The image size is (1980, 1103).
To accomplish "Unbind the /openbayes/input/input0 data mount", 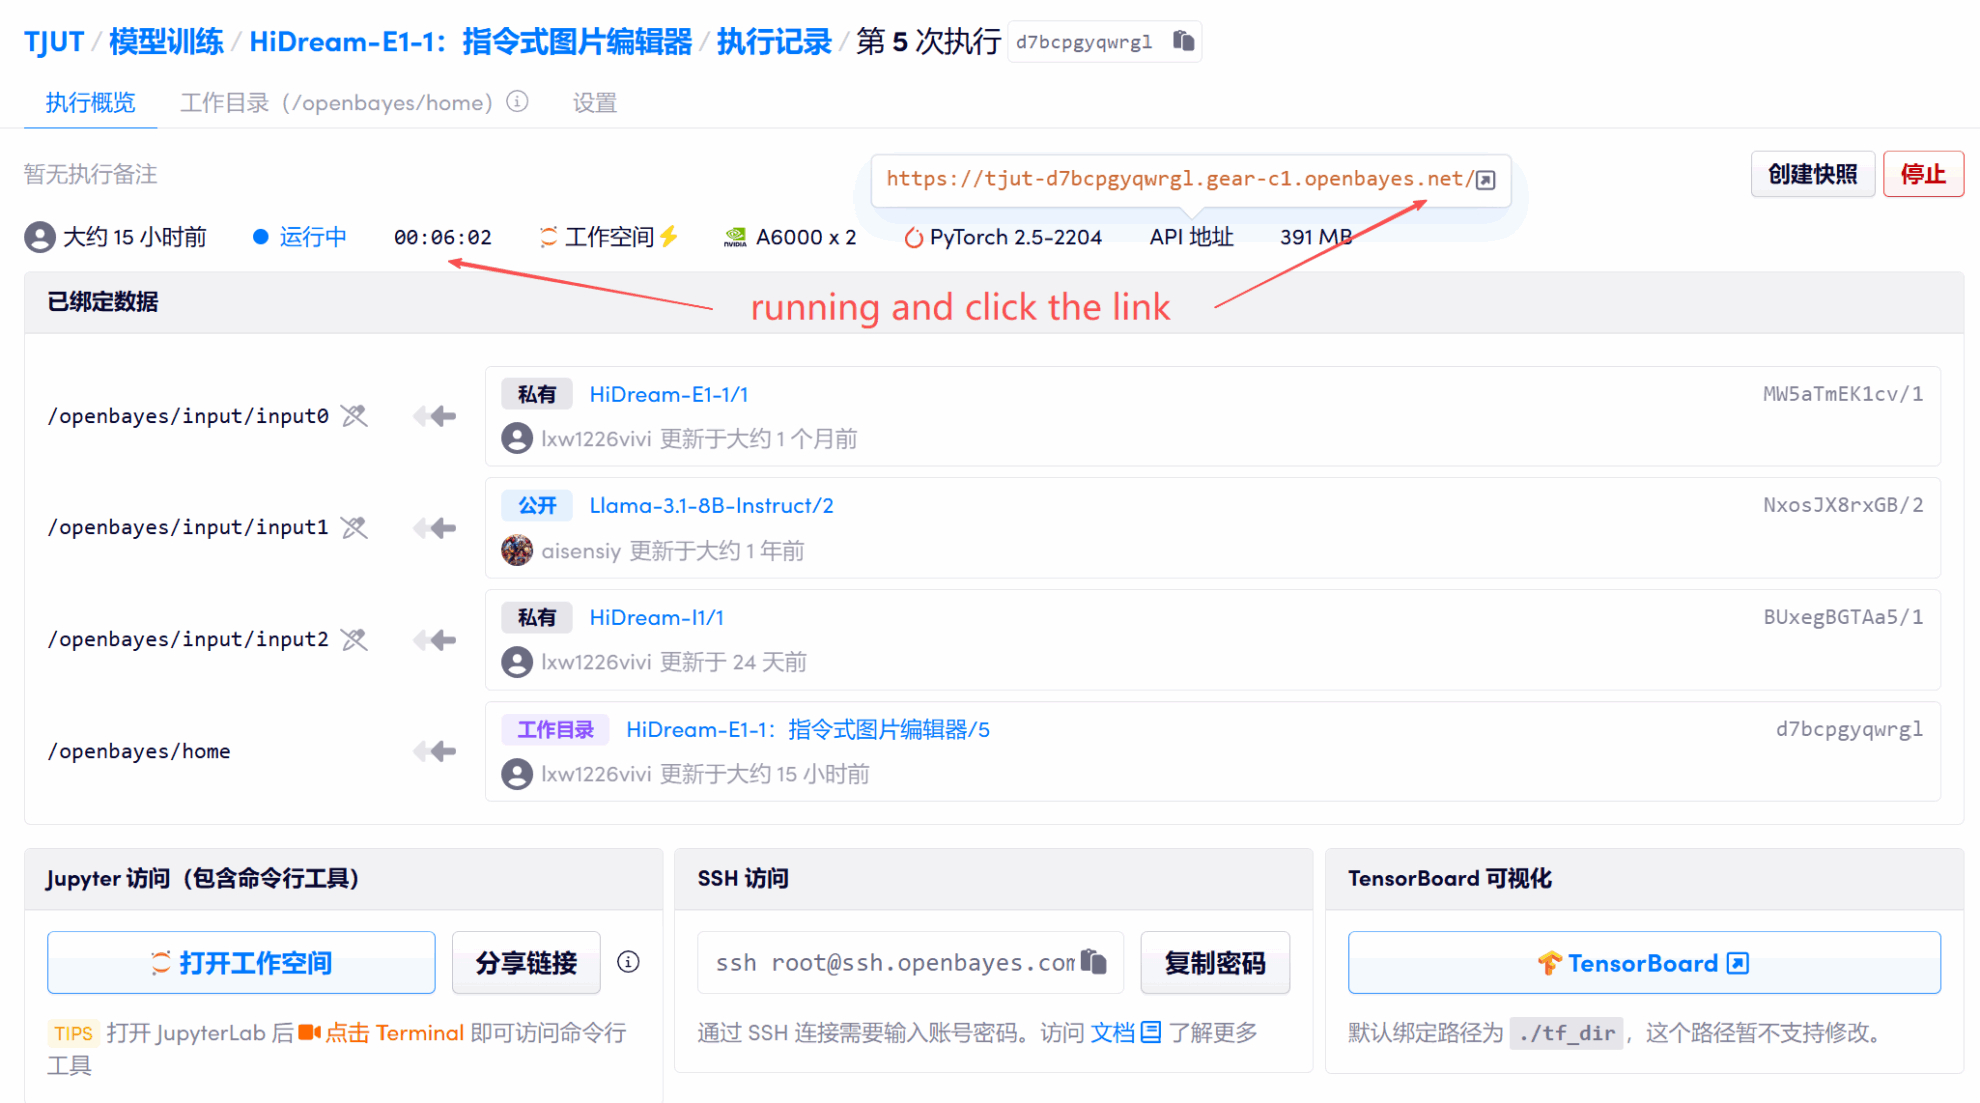I will (354, 416).
